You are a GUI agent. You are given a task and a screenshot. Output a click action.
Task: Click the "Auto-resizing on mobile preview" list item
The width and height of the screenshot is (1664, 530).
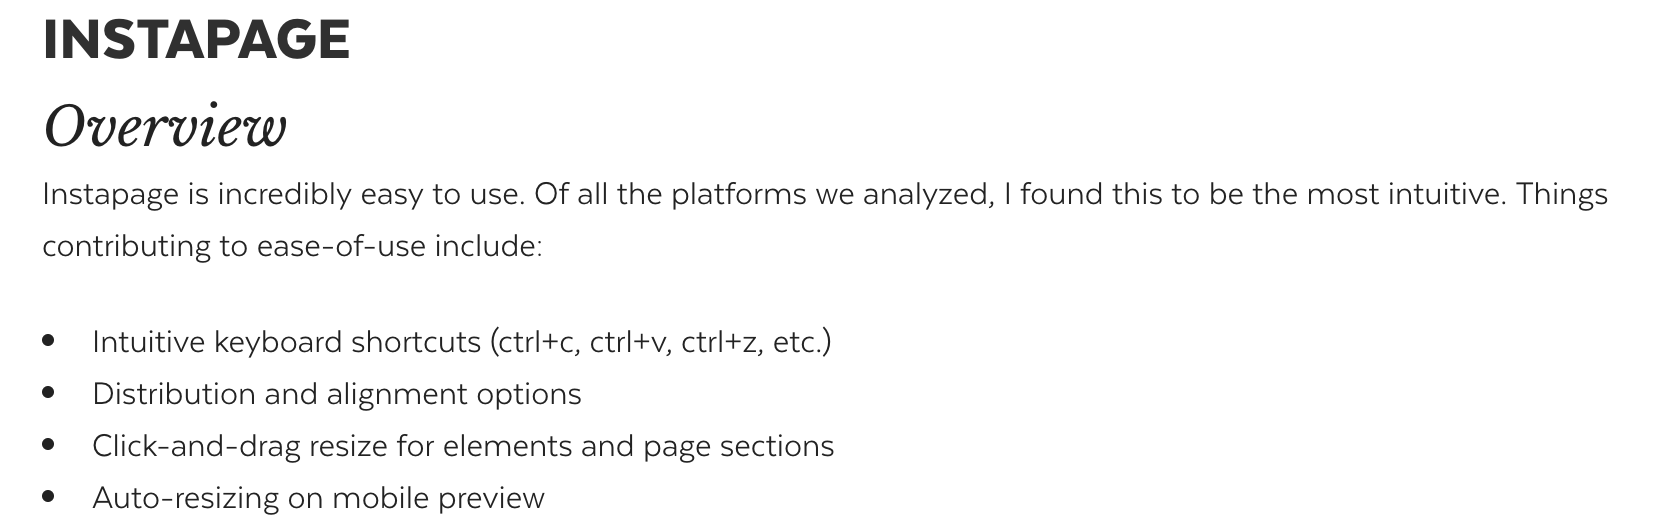318,498
